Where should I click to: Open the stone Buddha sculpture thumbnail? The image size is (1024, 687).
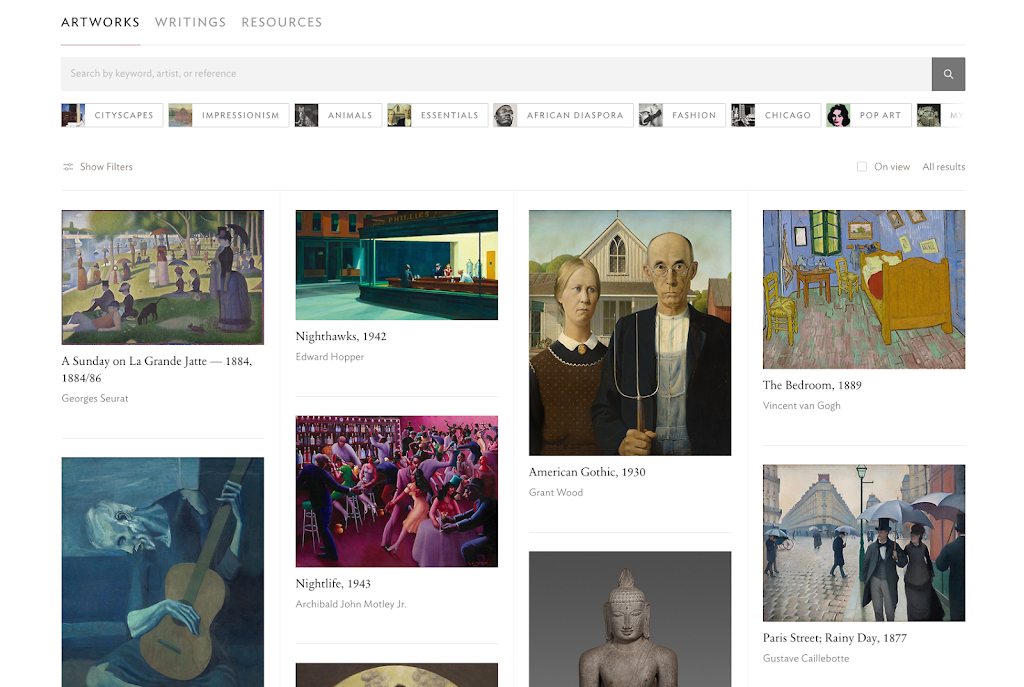pyautogui.click(x=630, y=619)
